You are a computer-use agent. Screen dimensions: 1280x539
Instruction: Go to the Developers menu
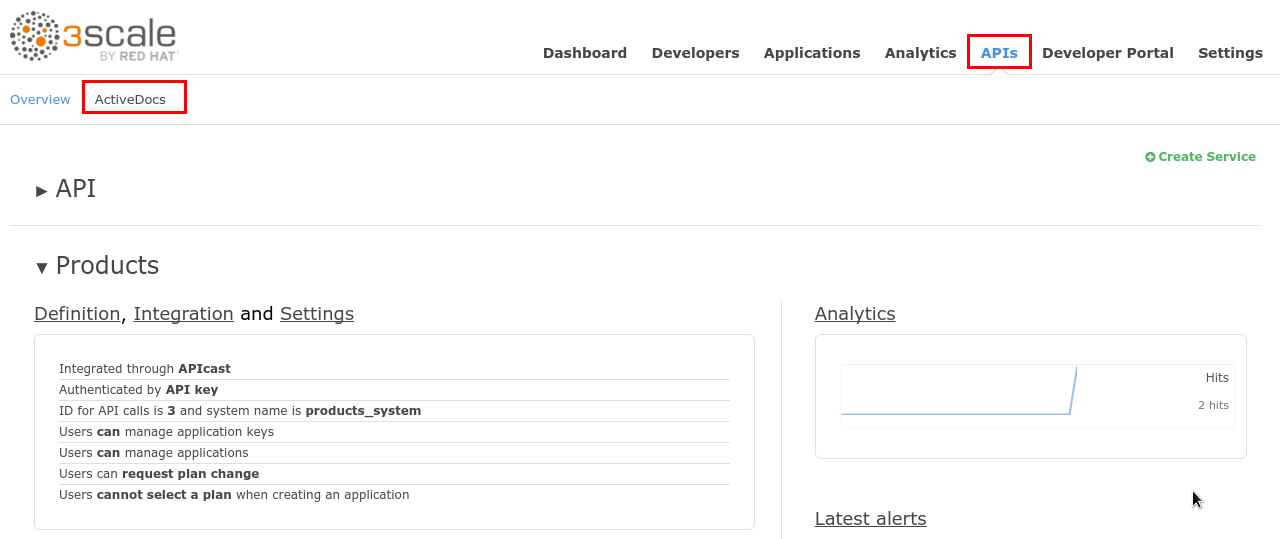tap(695, 53)
